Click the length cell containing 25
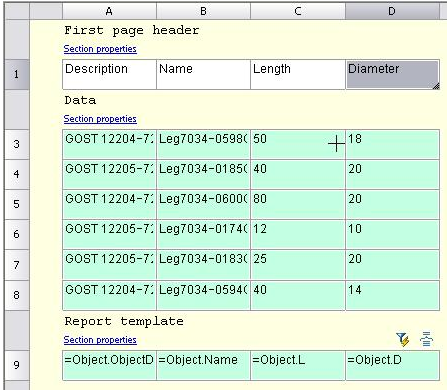The width and height of the screenshot is (447, 390). pyautogui.click(x=298, y=265)
